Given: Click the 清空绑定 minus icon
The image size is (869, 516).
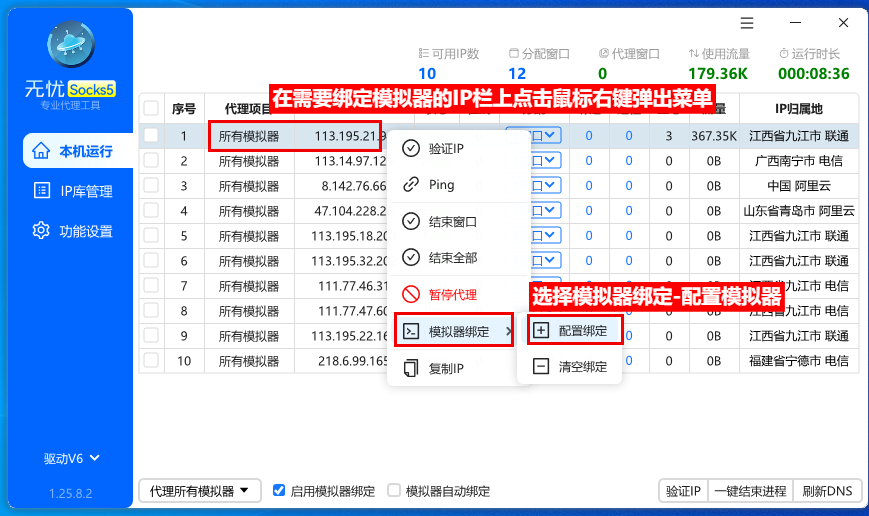Looking at the screenshot, I should coord(541,367).
